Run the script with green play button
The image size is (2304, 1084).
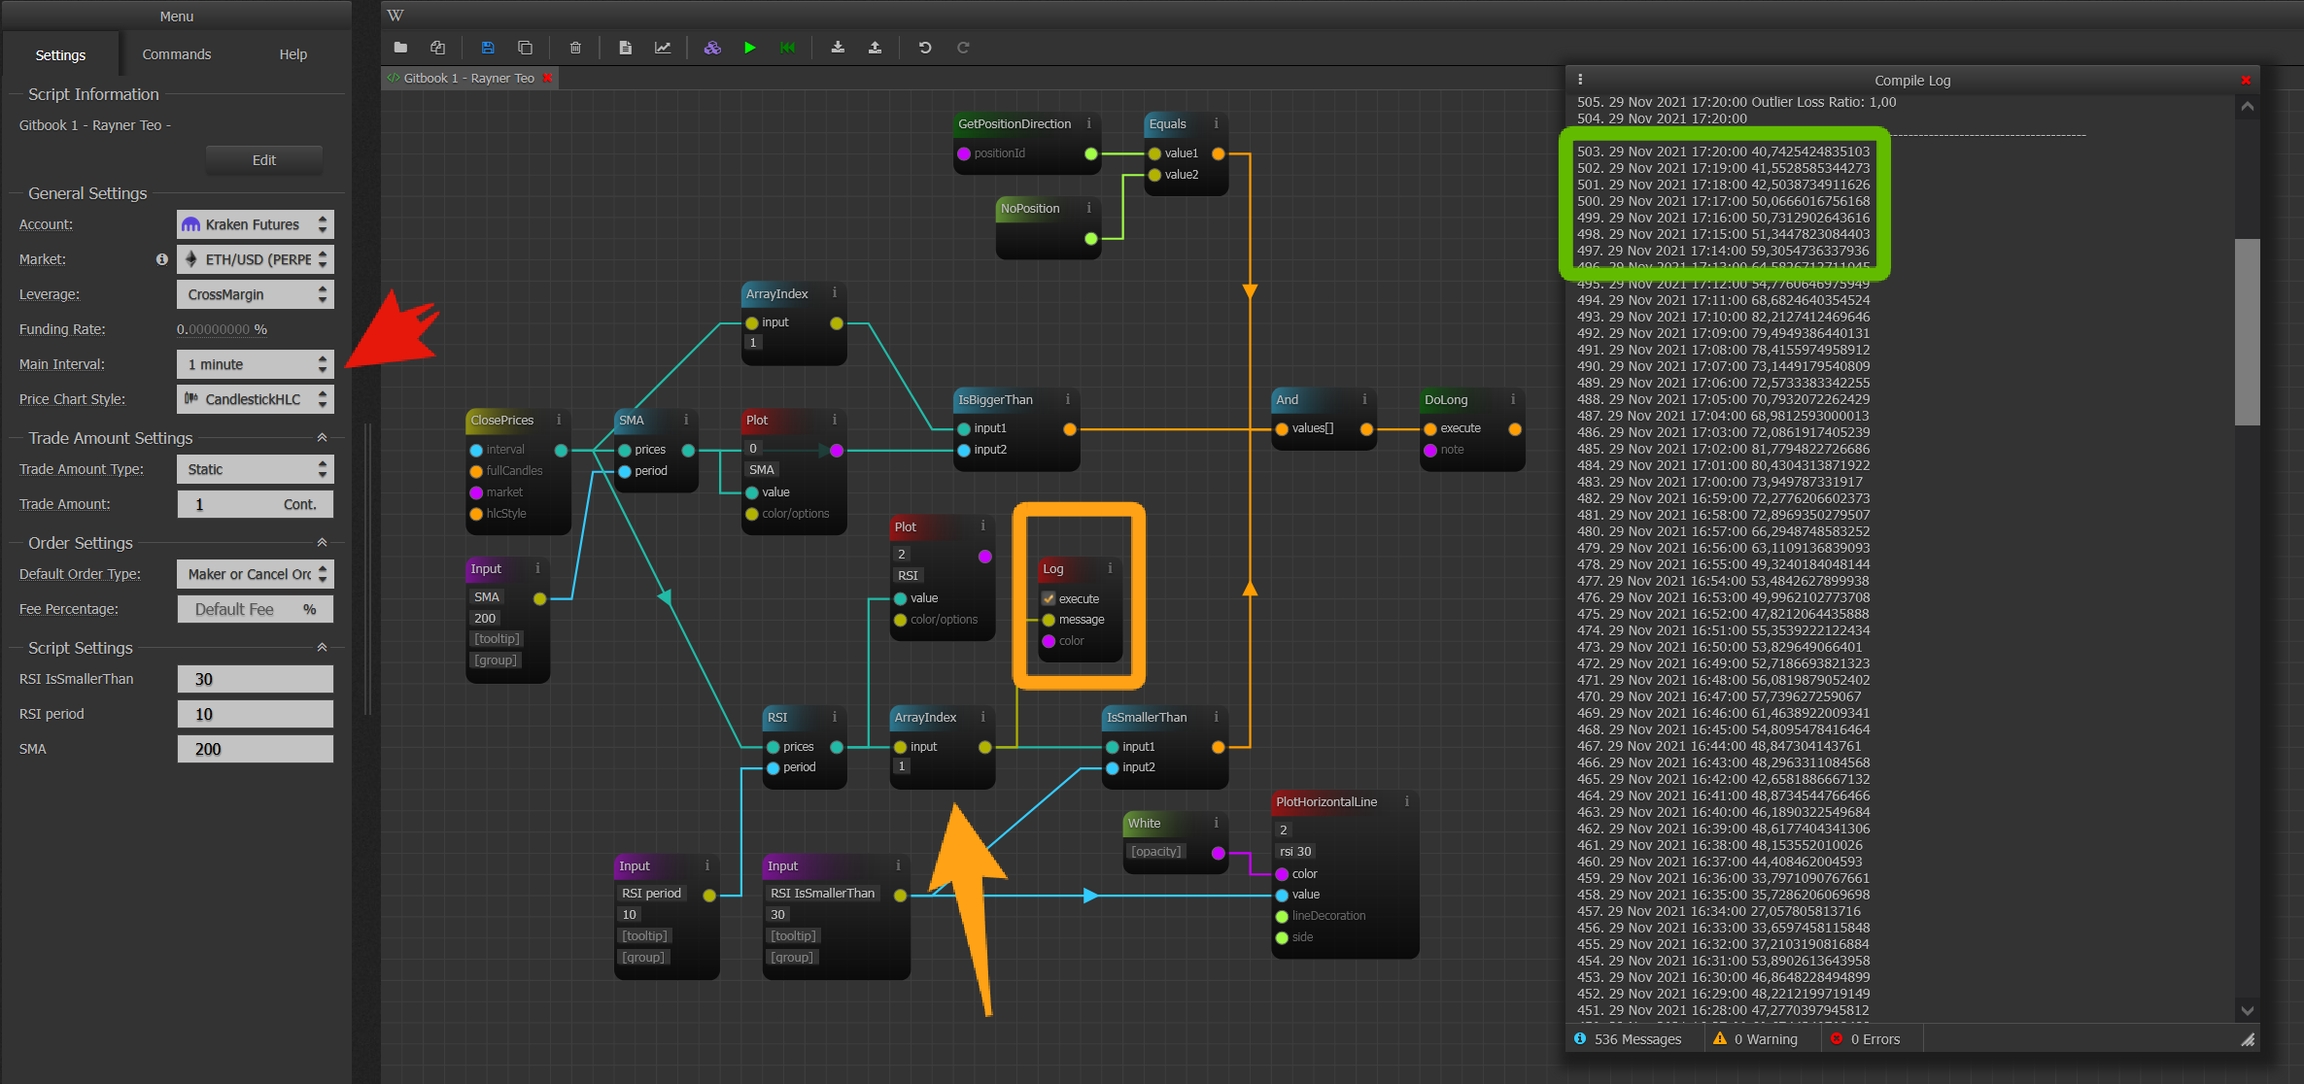click(x=749, y=47)
